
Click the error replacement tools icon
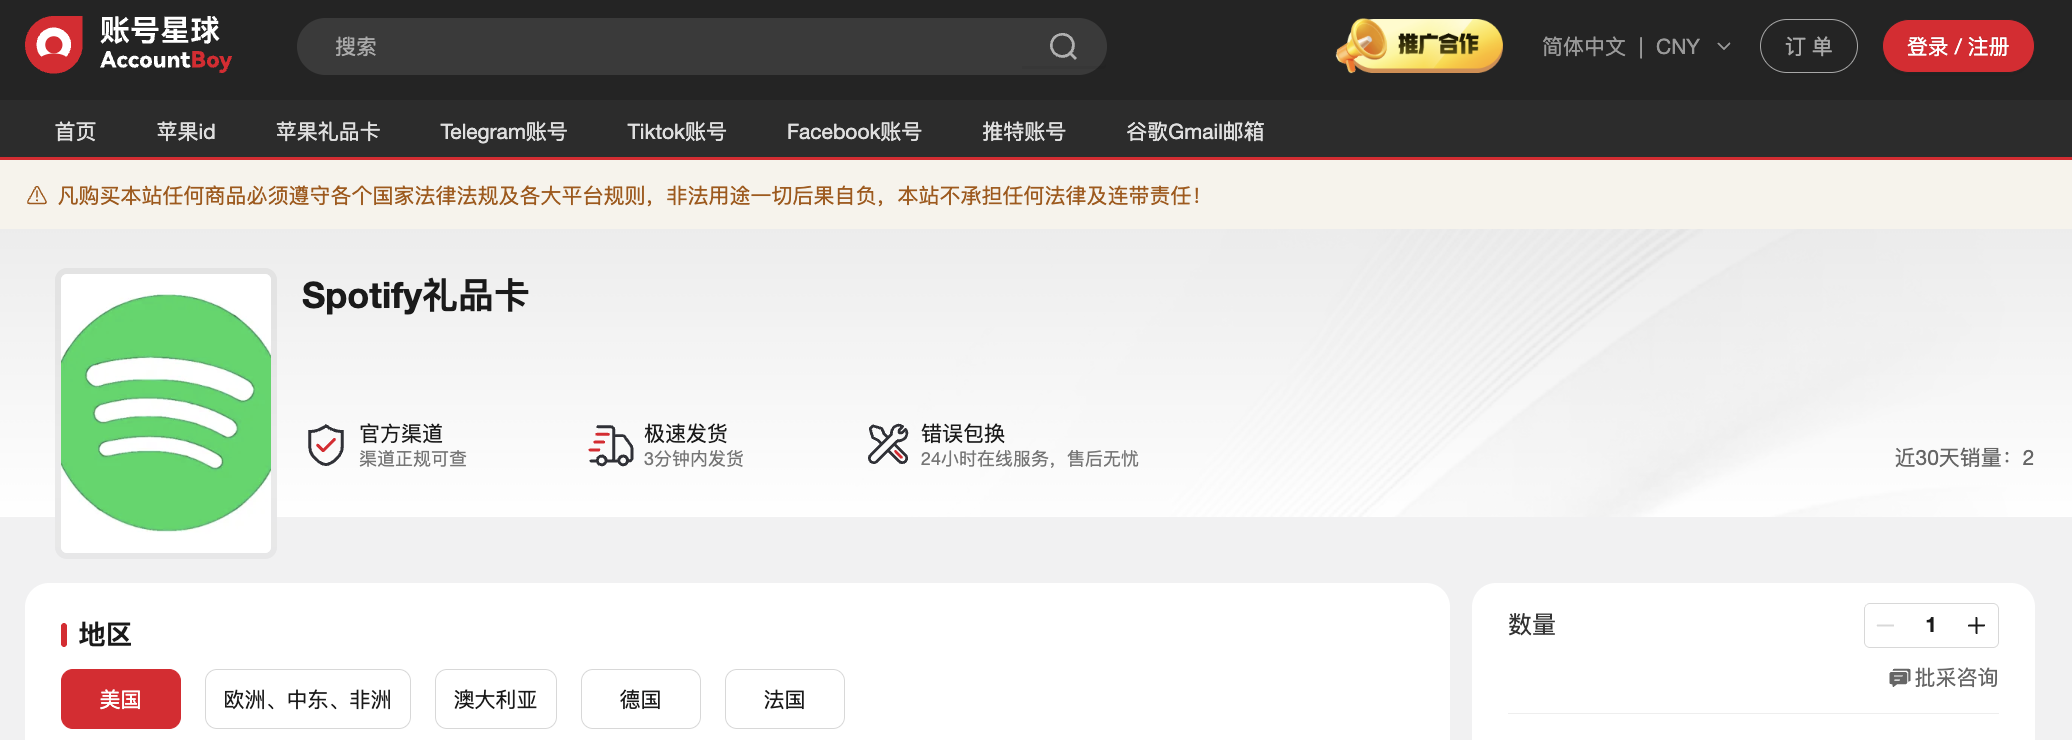coord(887,445)
